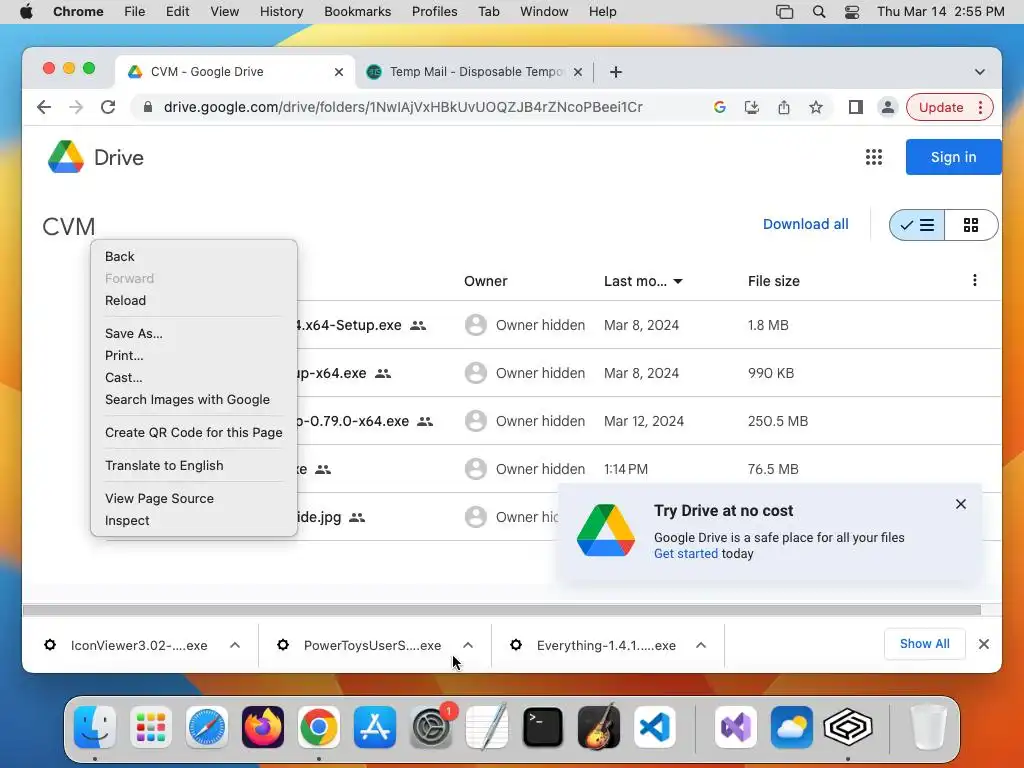Click the Get started link

point(686,554)
